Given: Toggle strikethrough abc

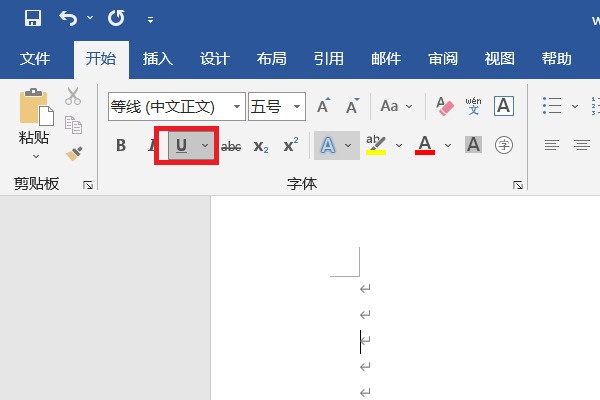Looking at the screenshot, I should pos(231,146).
